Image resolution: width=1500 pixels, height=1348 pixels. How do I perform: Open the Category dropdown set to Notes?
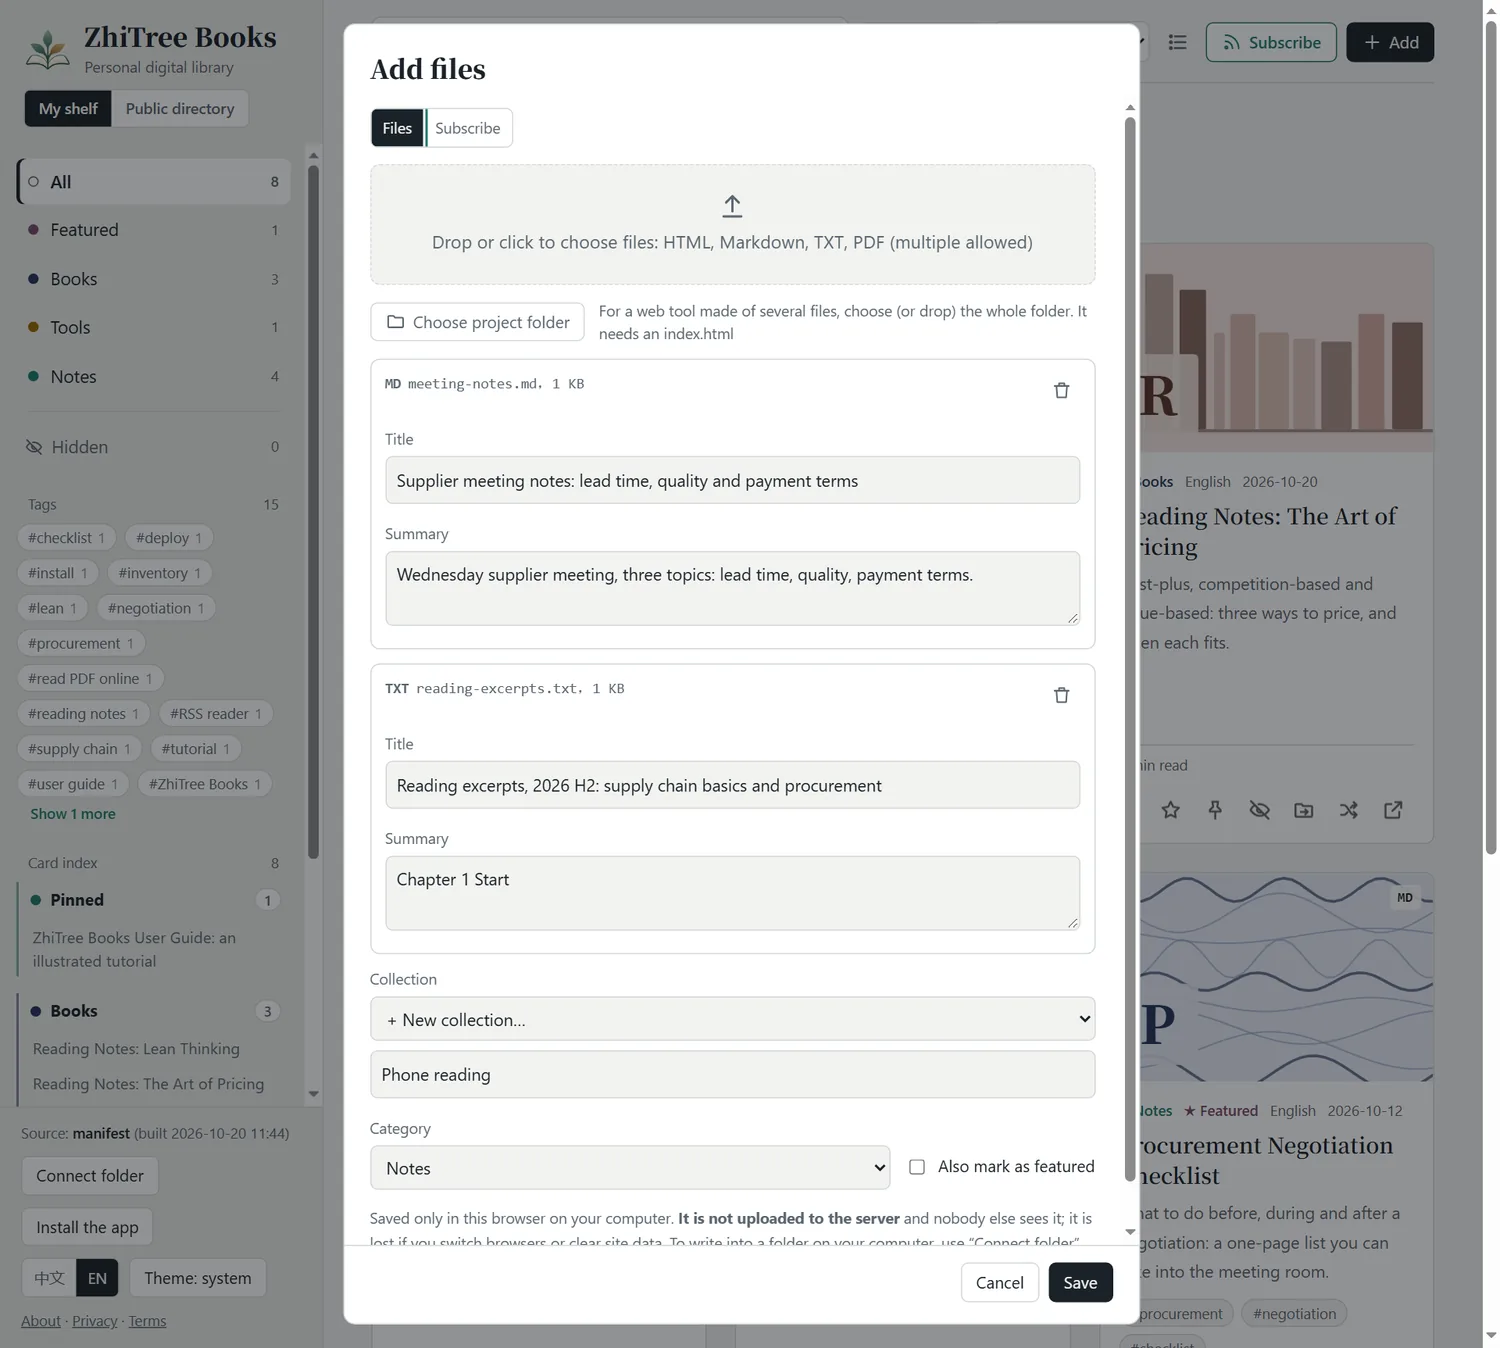click(629, 1168)
